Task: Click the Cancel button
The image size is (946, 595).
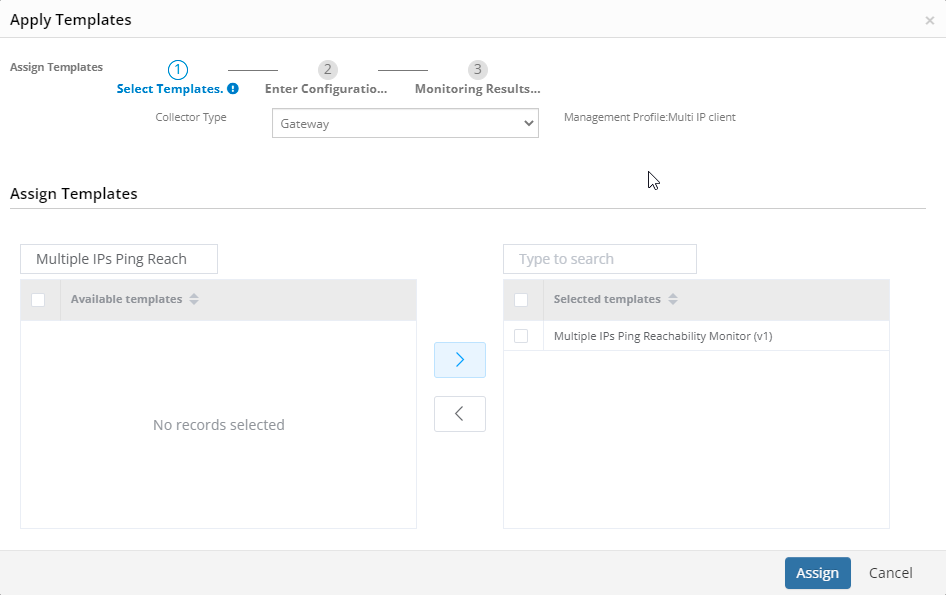Action: [889, 572]
